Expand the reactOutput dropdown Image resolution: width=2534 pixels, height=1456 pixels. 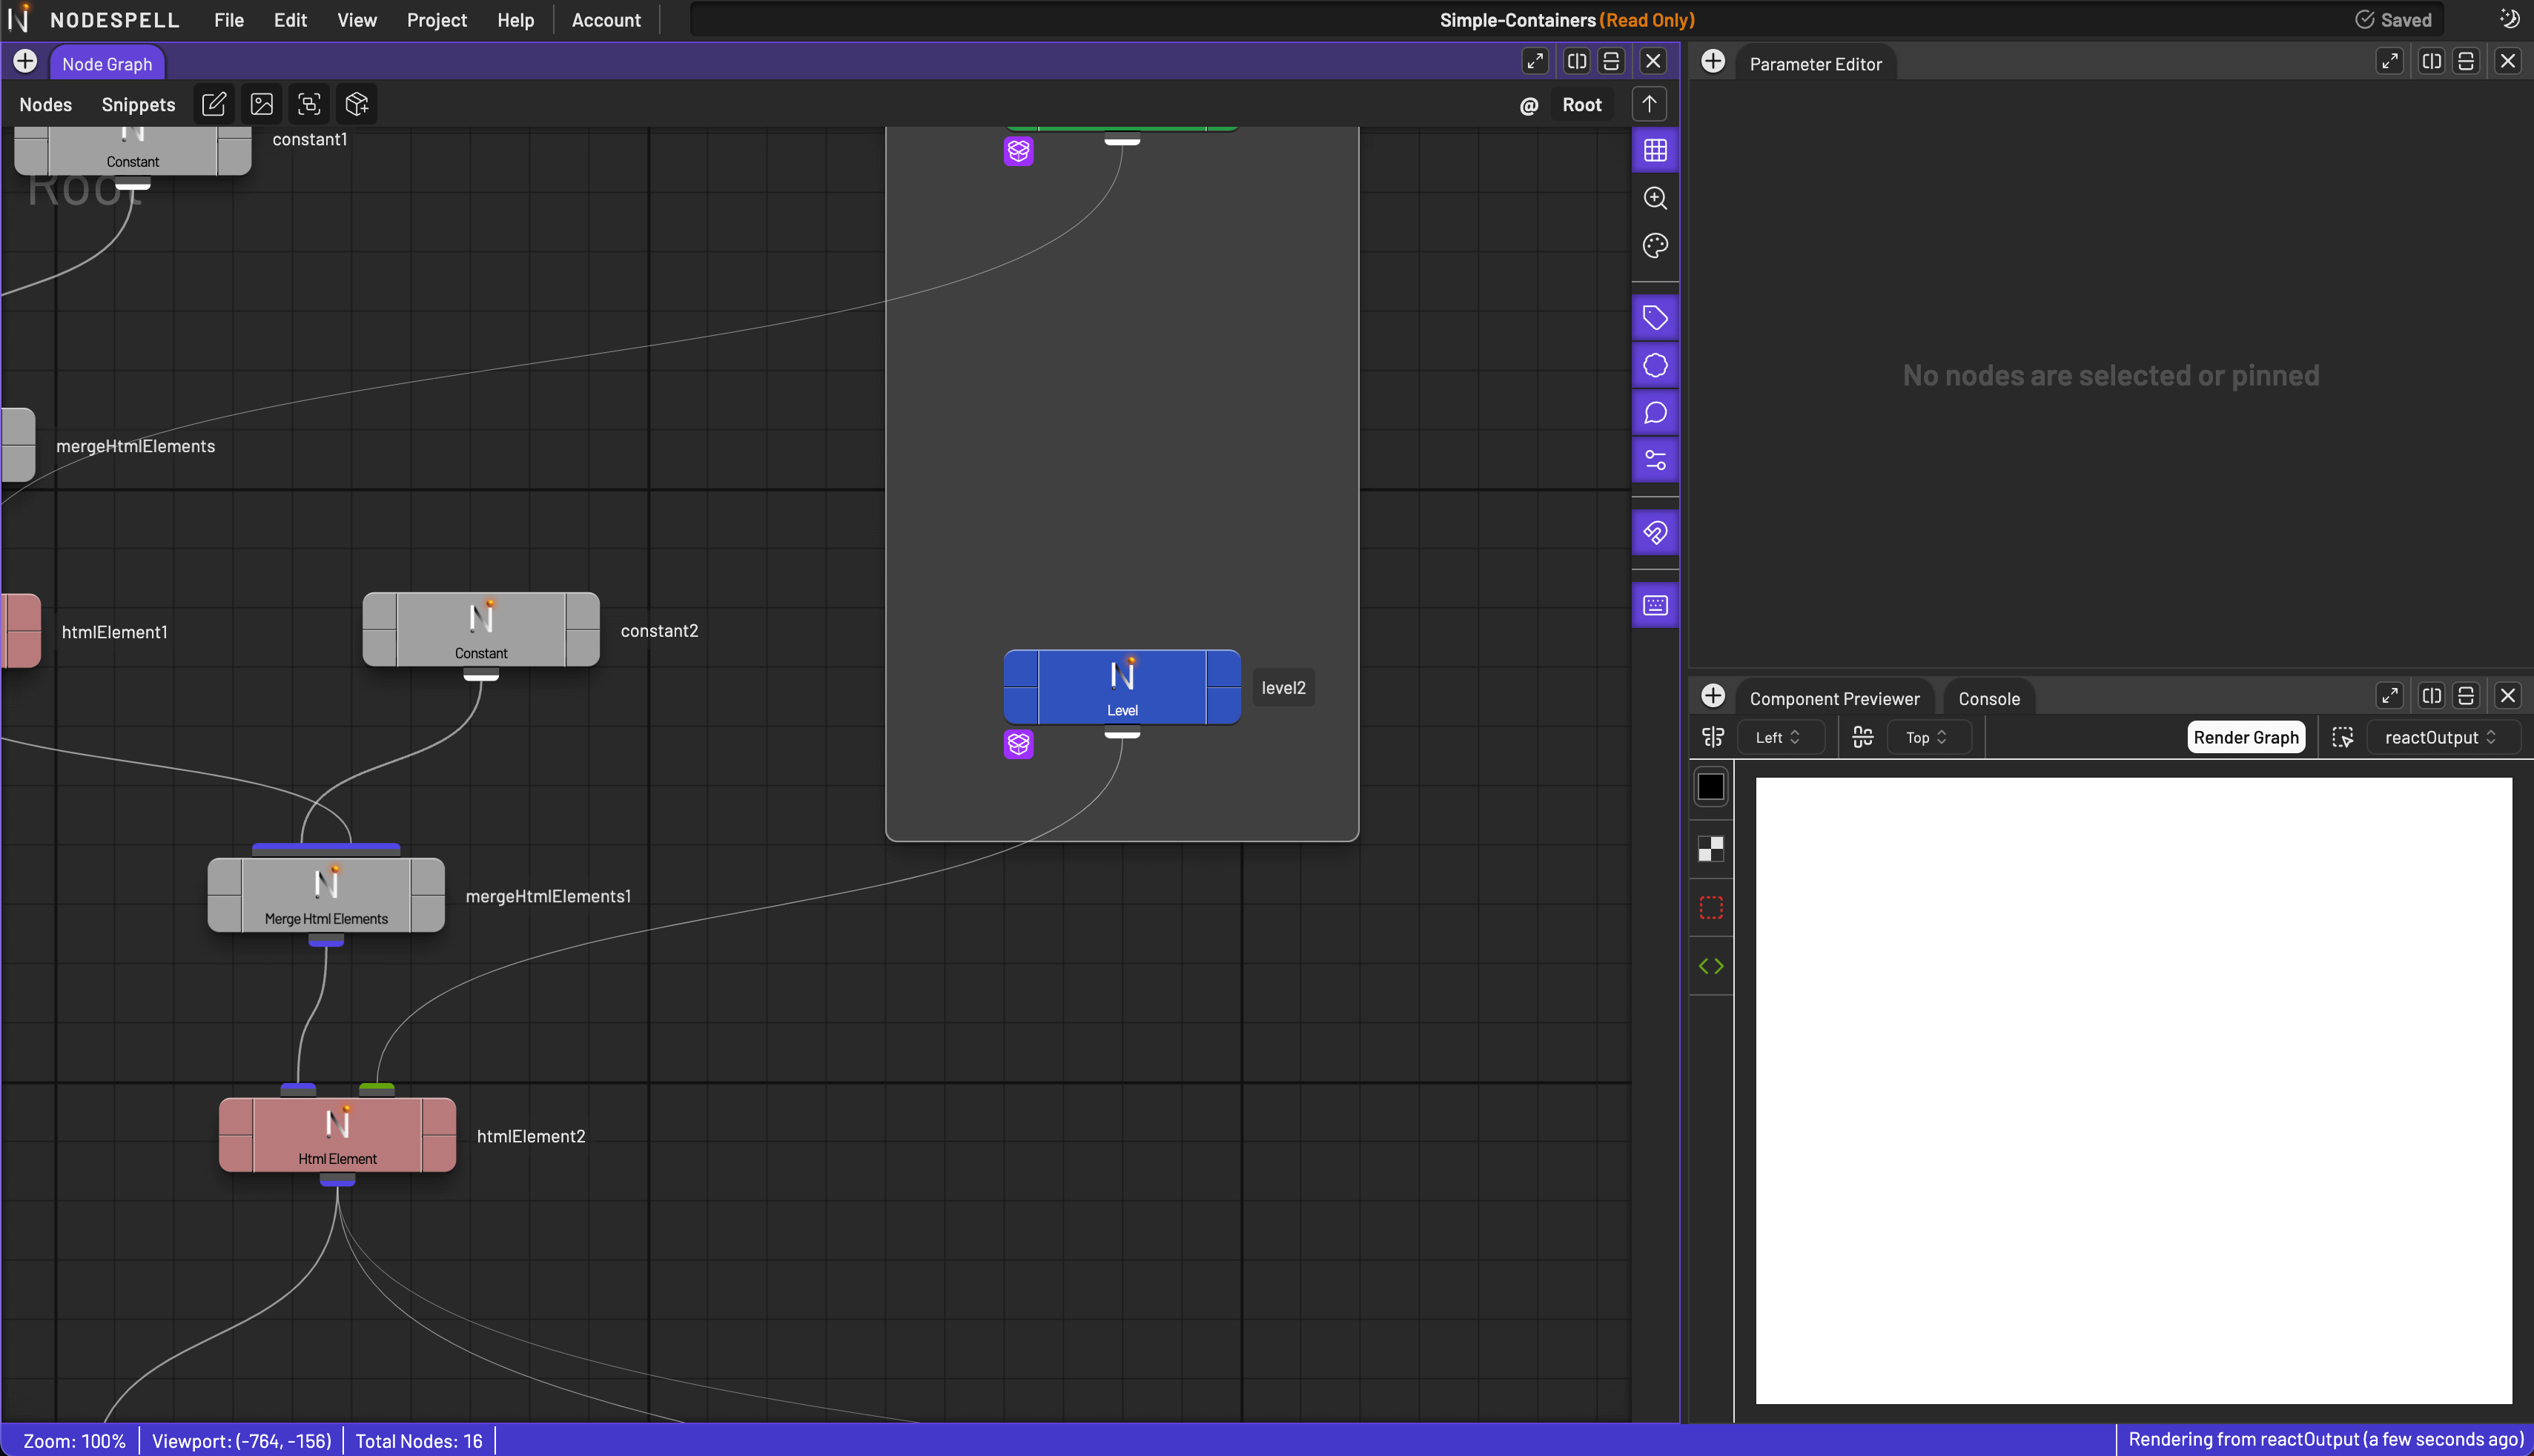point(2440,737)
